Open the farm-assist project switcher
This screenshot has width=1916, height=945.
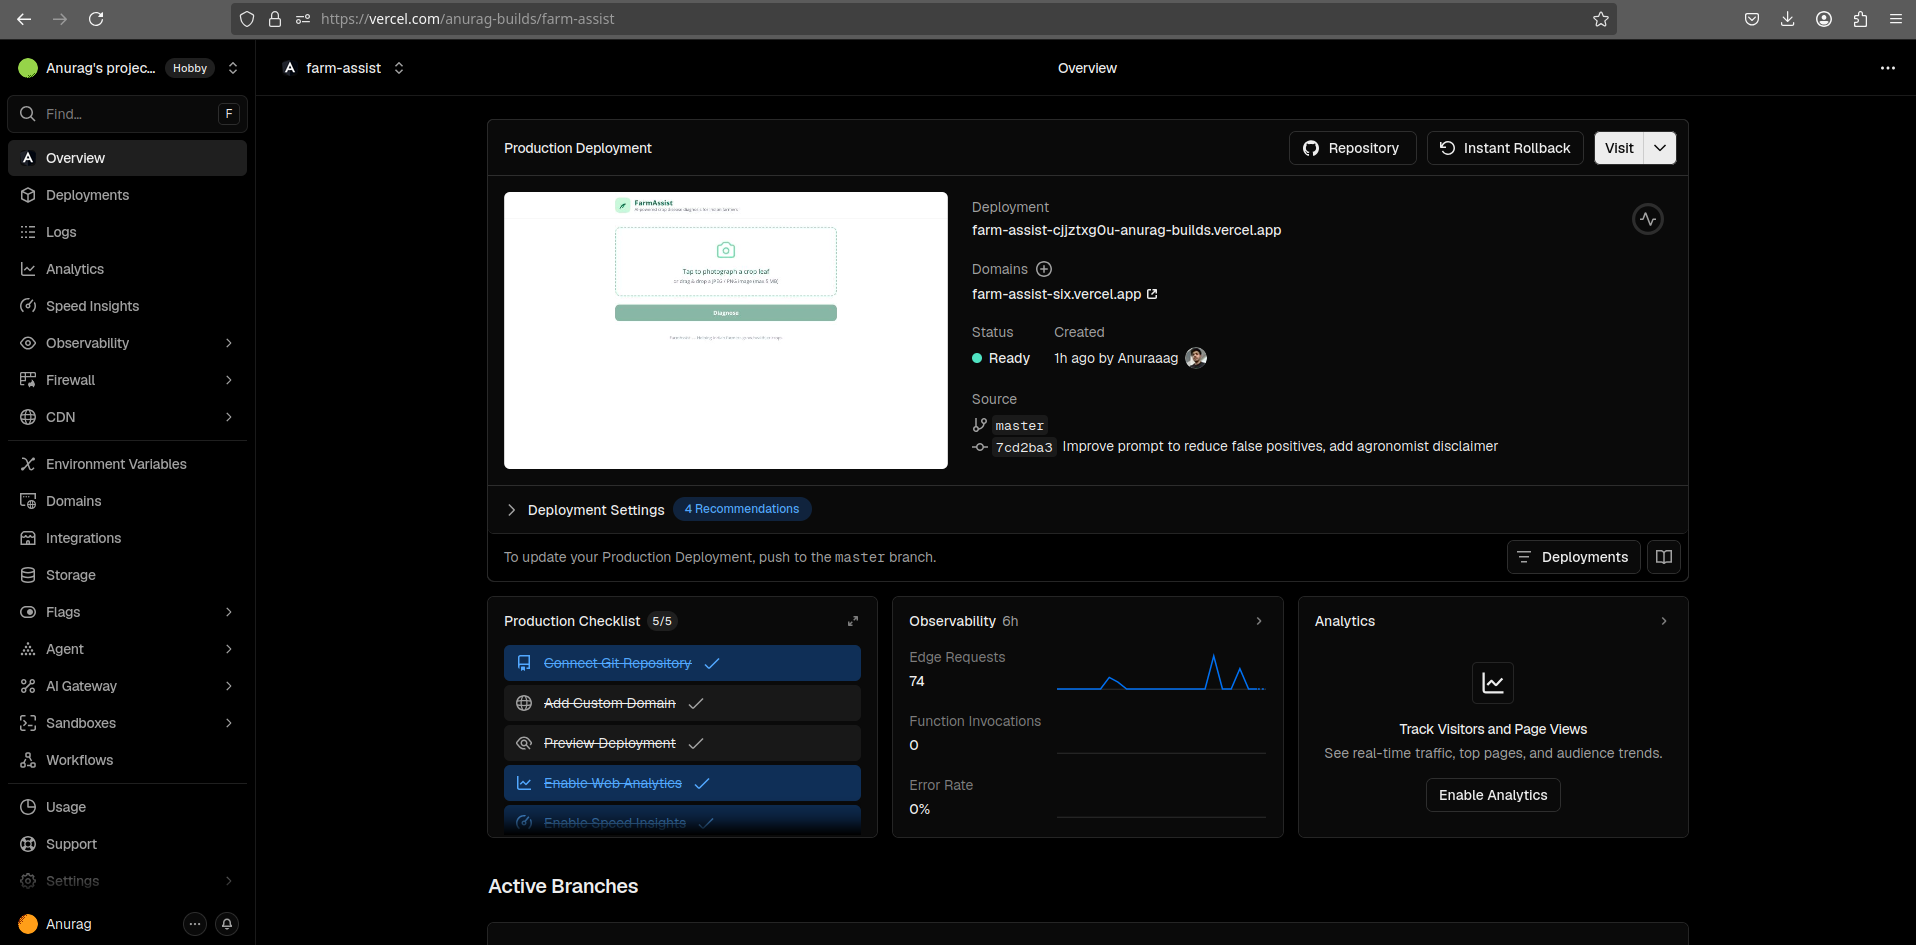[399, 68]
